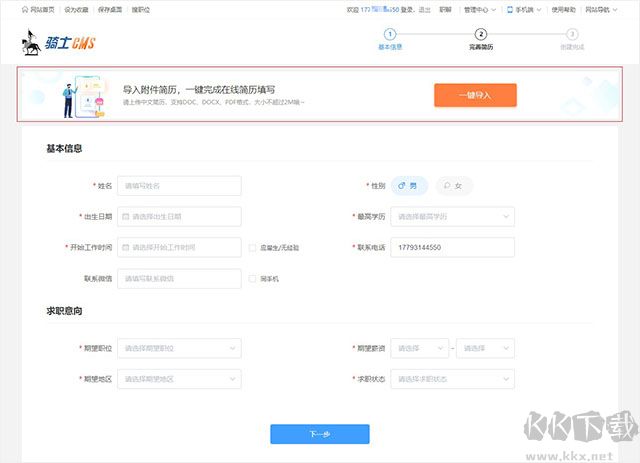Open the 求职状态 dropdown
The image size is (640, 463).
452,379
